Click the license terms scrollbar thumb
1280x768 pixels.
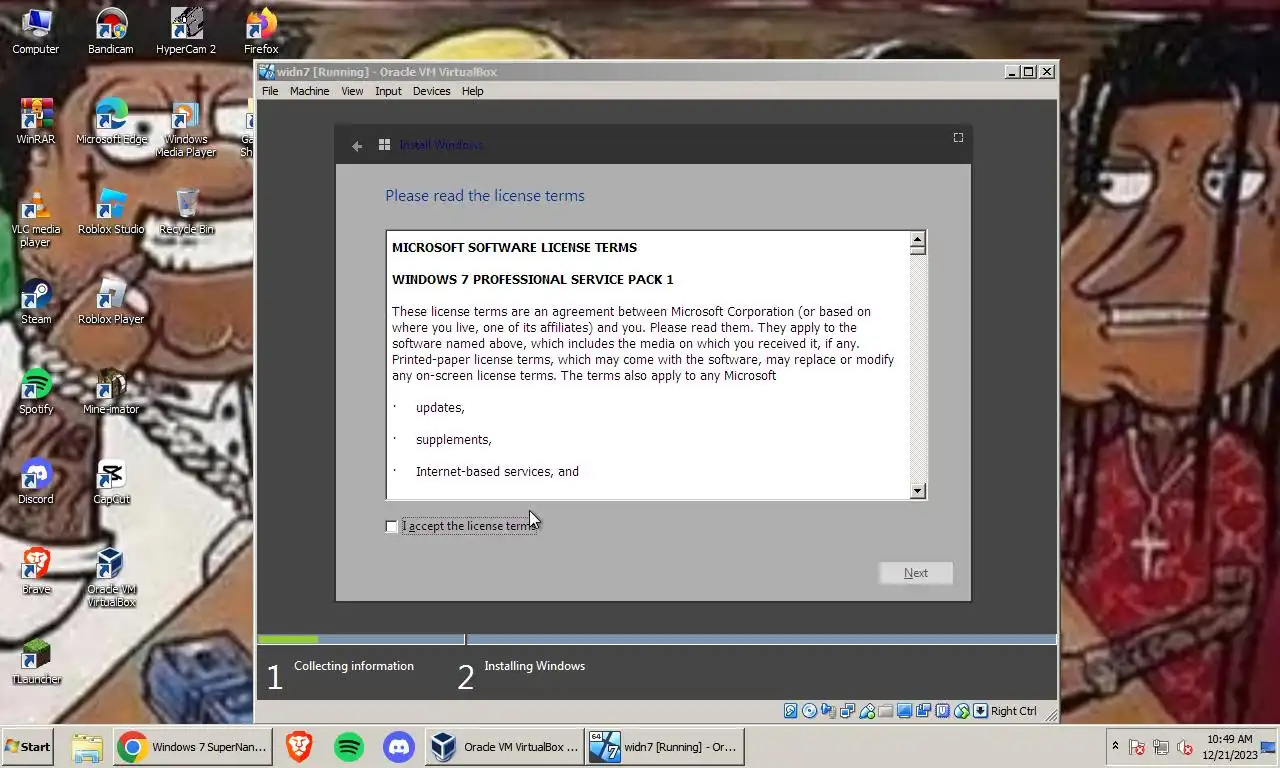(x=918, y=251)
